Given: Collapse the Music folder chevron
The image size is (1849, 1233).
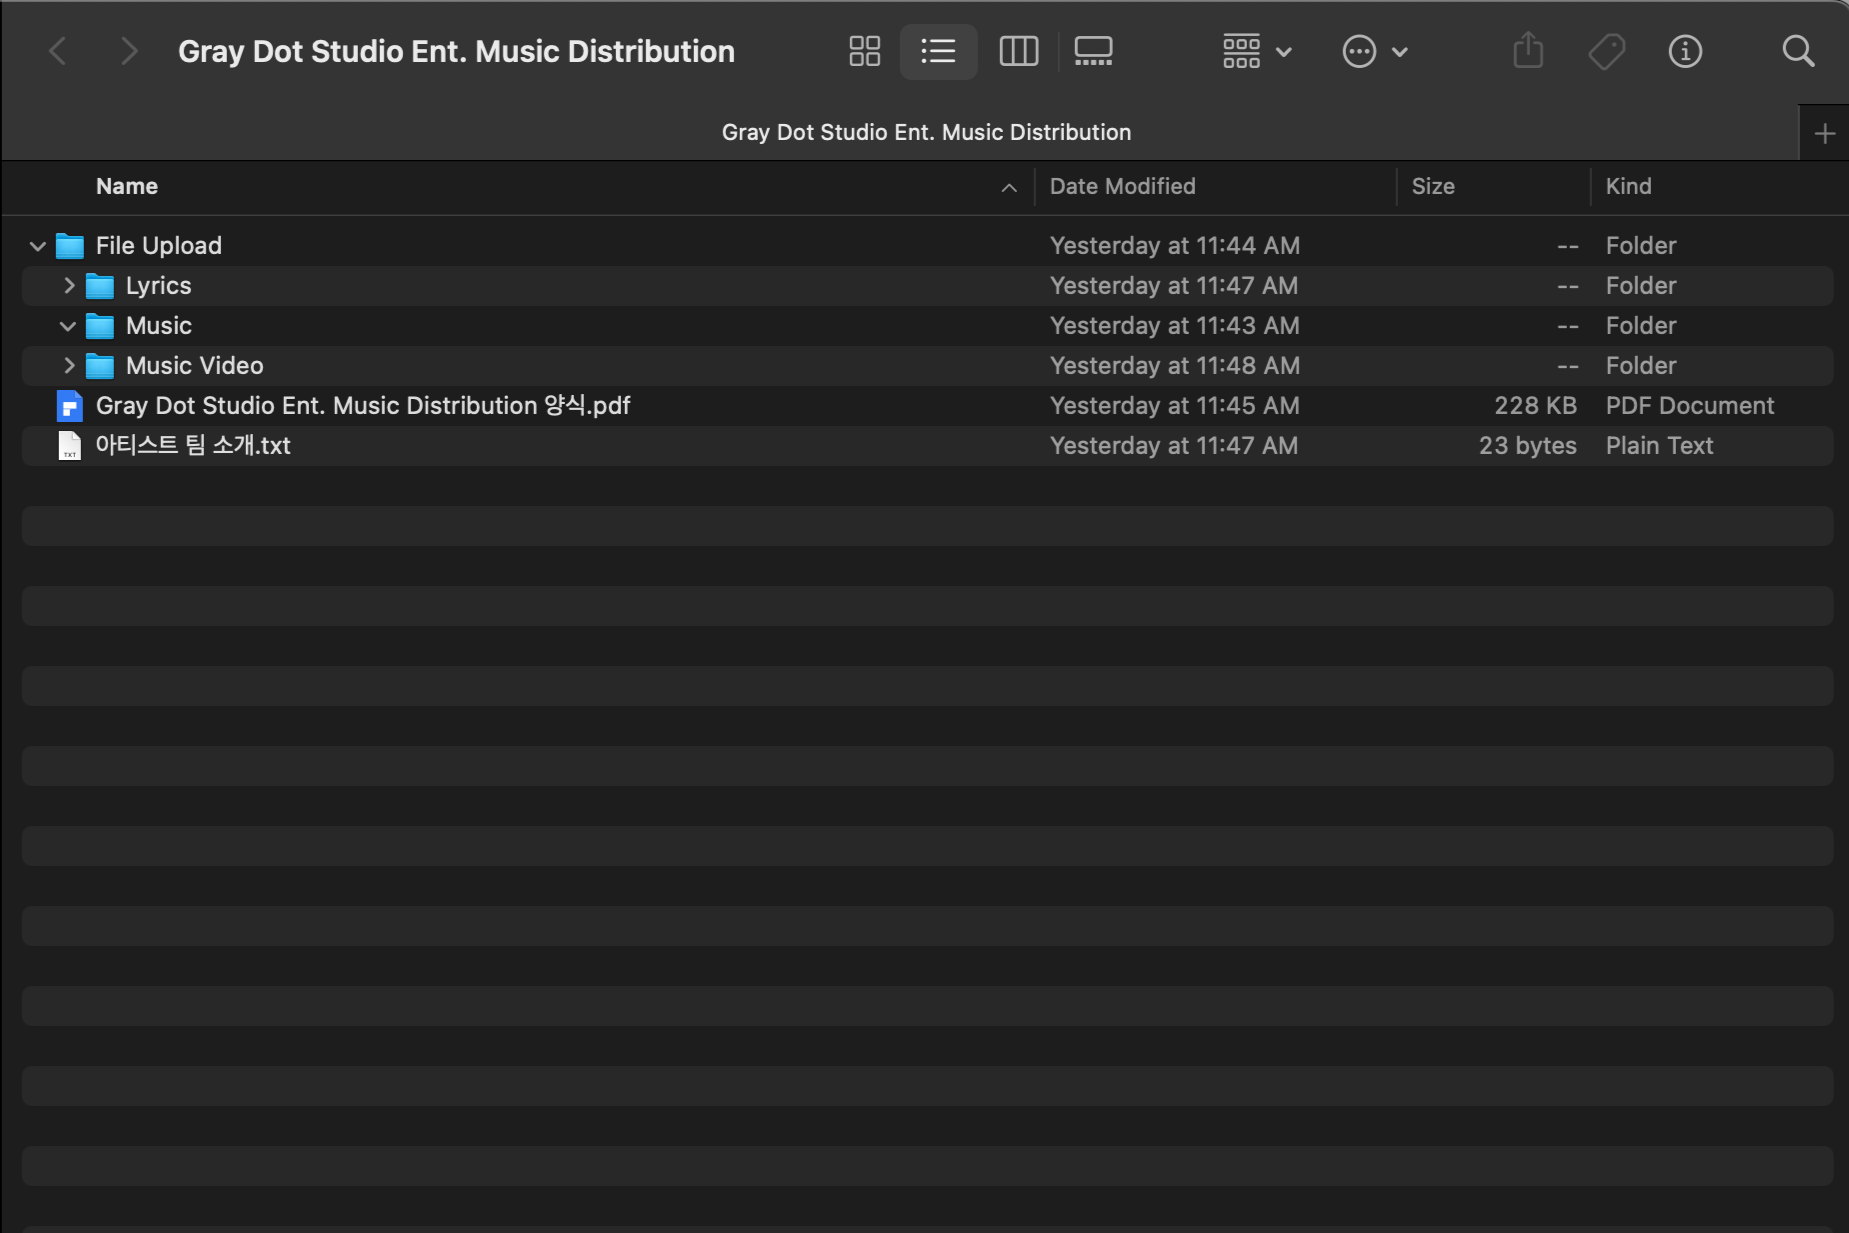Looking at the screenshot, I should (x=67, y=326).
